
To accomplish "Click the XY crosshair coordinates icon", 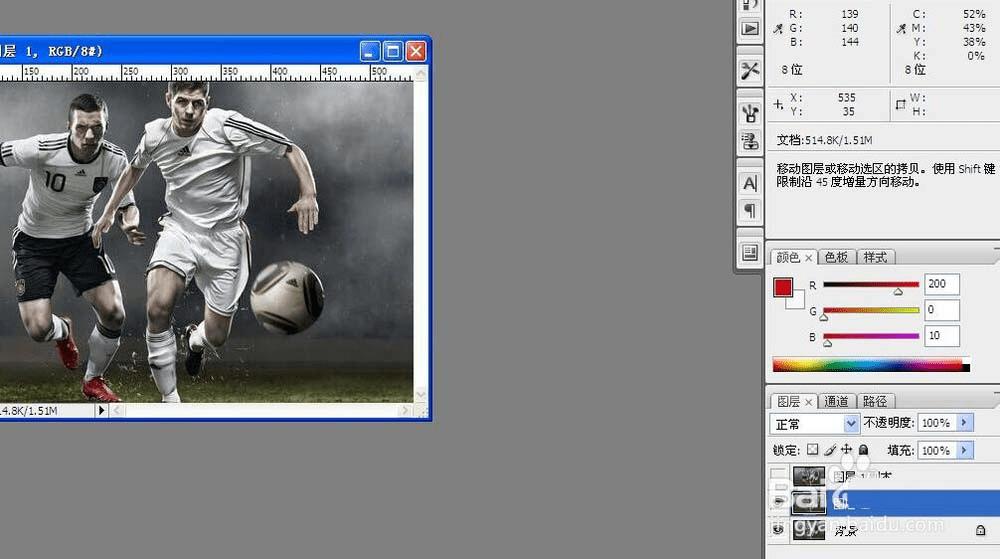I will 778,104.
